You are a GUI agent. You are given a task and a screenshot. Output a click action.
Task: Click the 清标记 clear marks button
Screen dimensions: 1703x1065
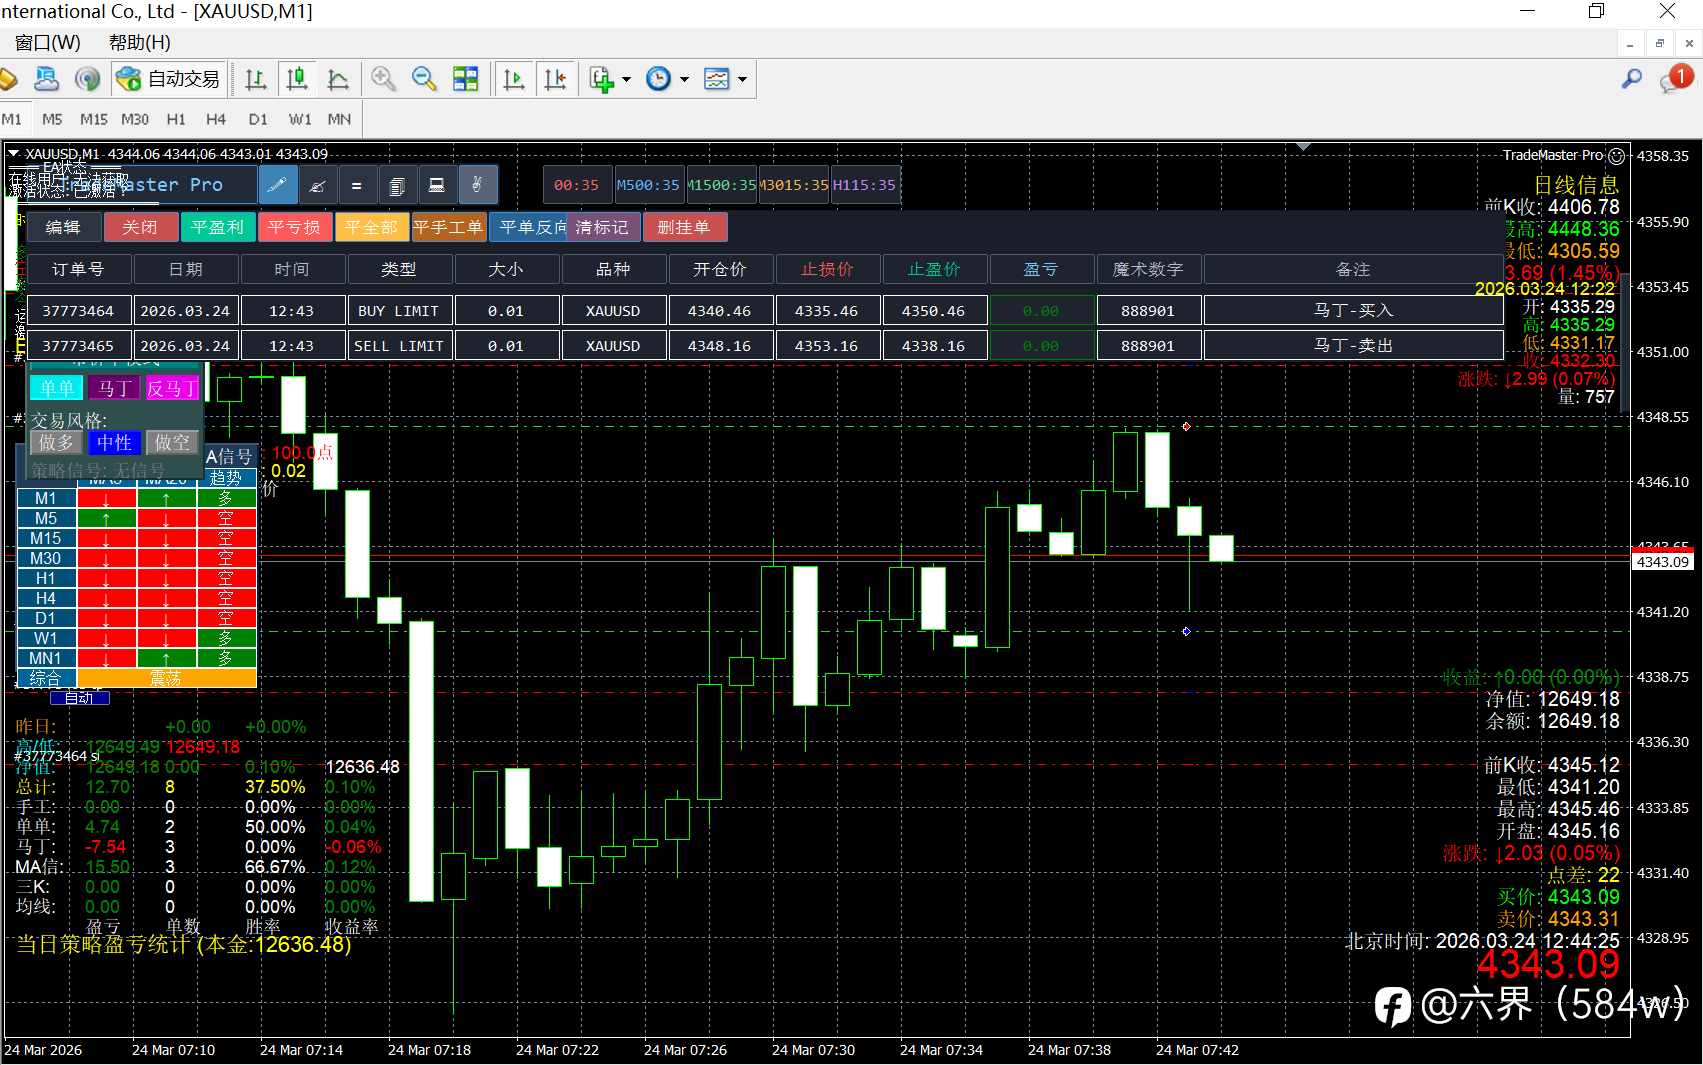[x=603, y=227]
